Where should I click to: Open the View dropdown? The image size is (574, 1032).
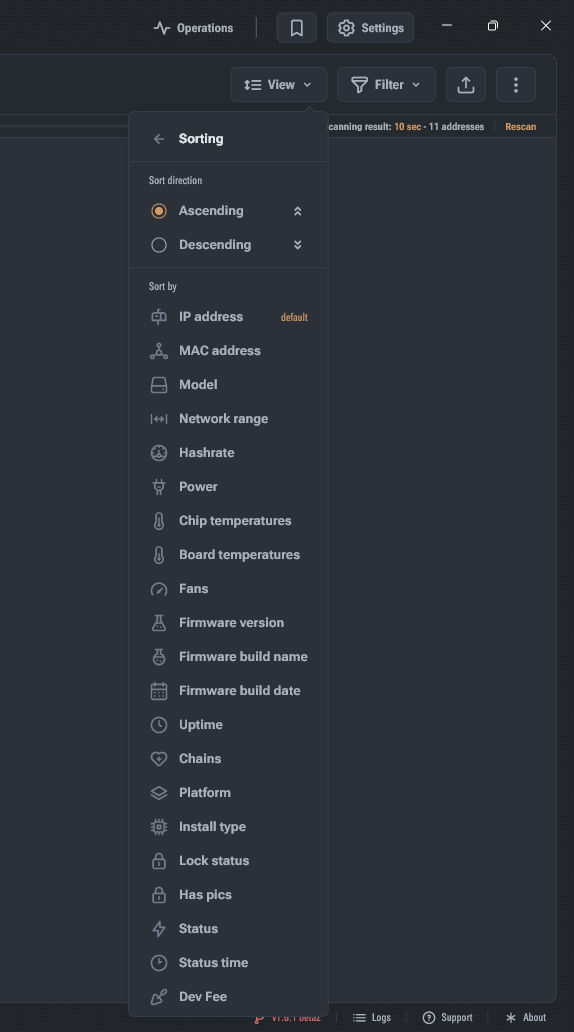(x=279, y=84)
